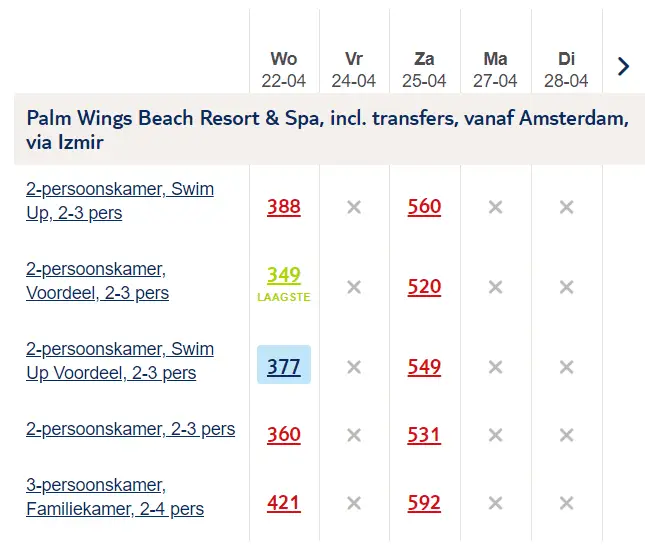645x560 pixels.
Task: Choose the 520 Voordeel price on 25-04
Action: [x=424, y=287]
